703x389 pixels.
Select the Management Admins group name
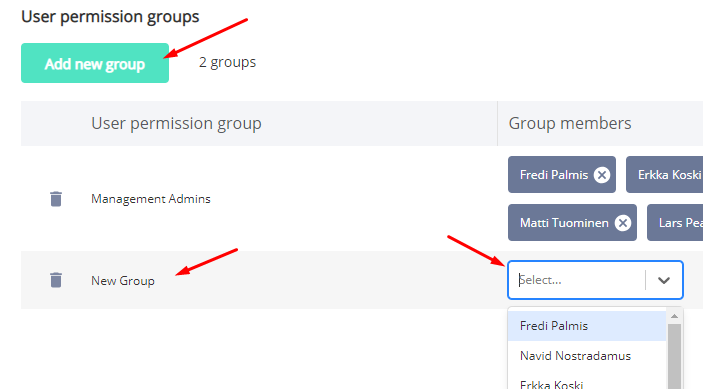pyautogui.click(x=151, y=199)
